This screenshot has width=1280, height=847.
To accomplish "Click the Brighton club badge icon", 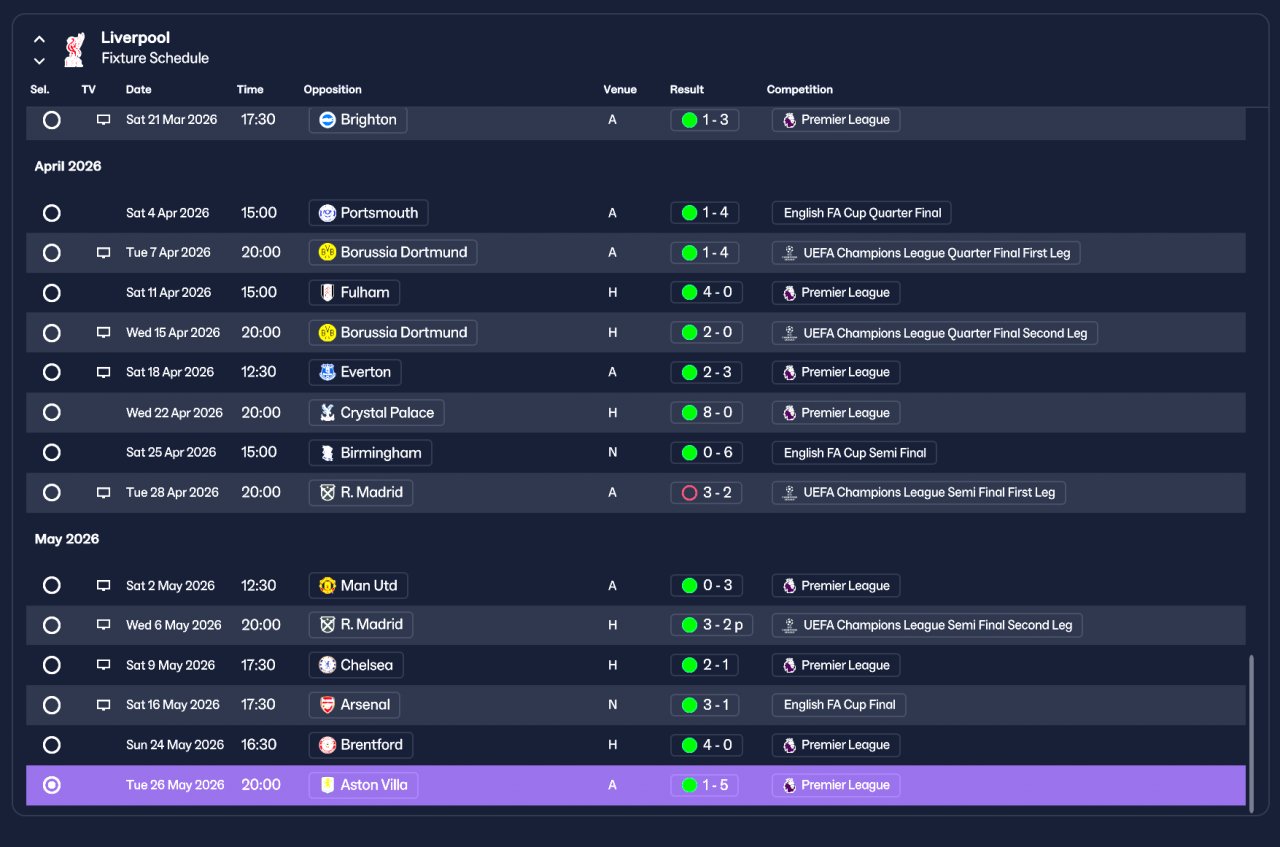I will click(327, 120).
